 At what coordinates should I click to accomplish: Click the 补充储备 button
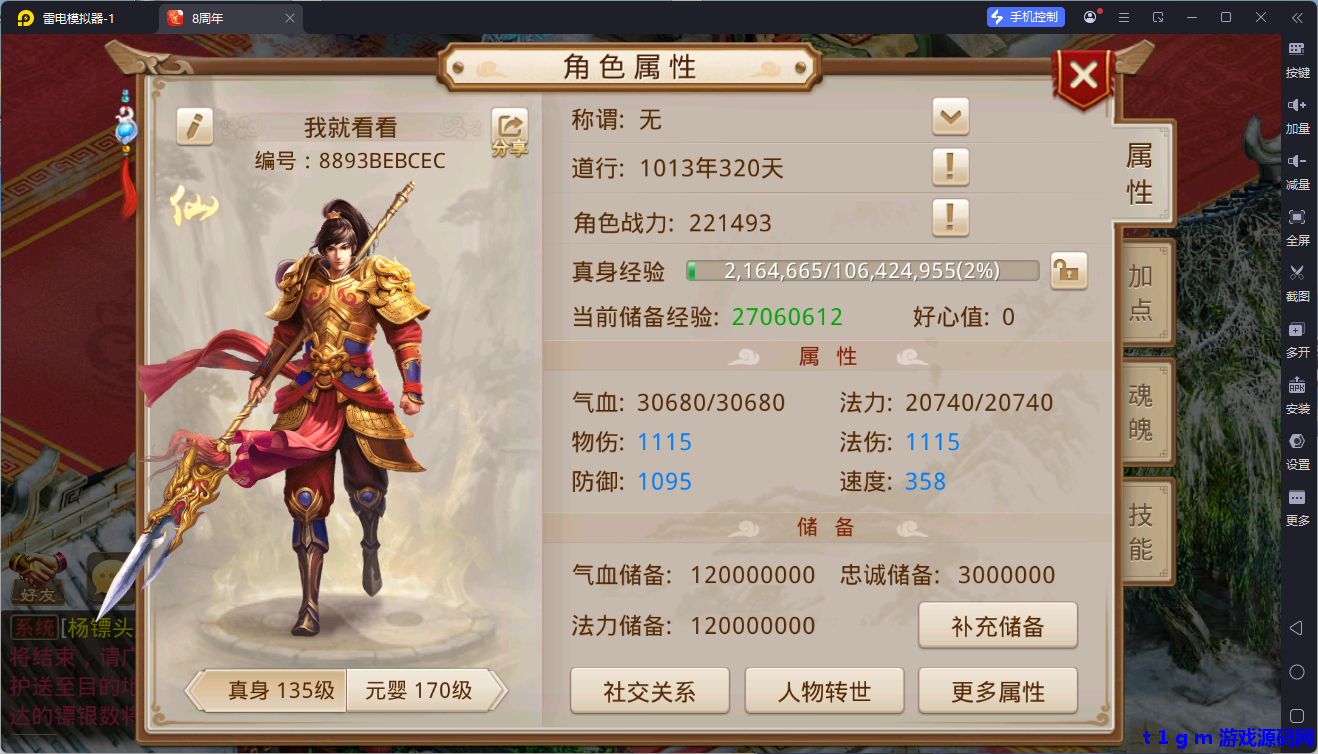(998, 626)
